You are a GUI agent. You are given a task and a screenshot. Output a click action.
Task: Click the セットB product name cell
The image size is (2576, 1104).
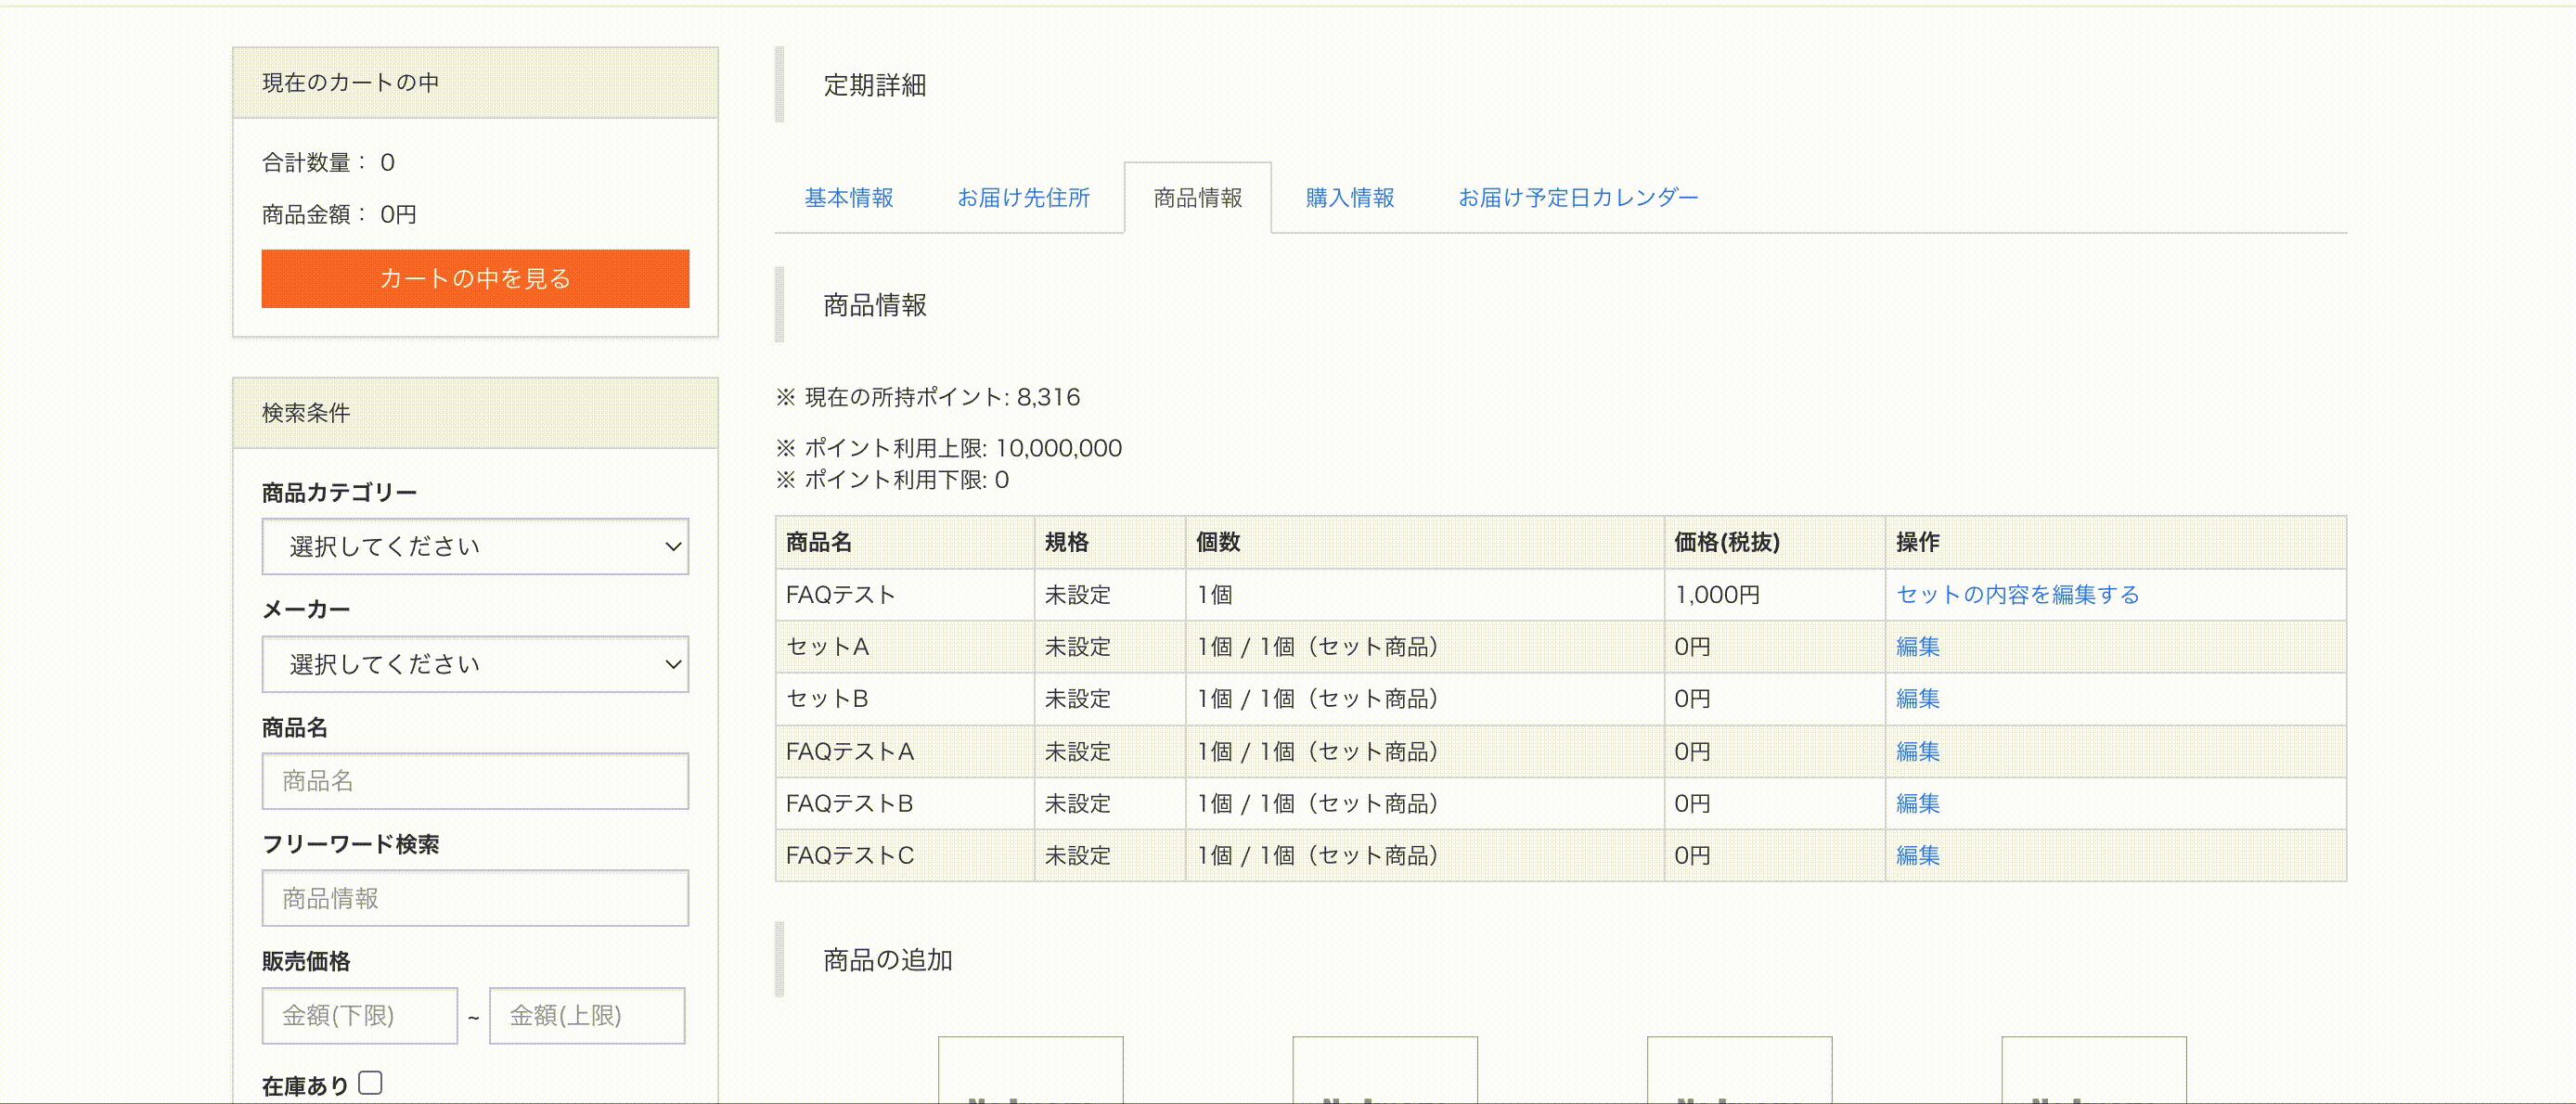(x=905, y=699)
